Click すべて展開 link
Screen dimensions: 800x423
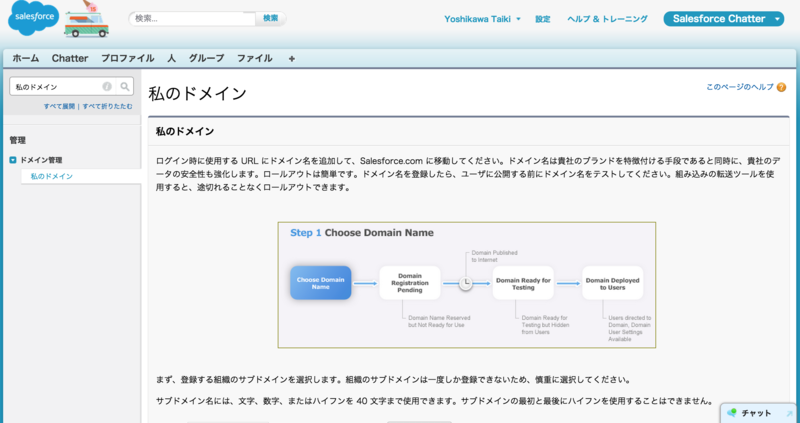tap(59, 106)
